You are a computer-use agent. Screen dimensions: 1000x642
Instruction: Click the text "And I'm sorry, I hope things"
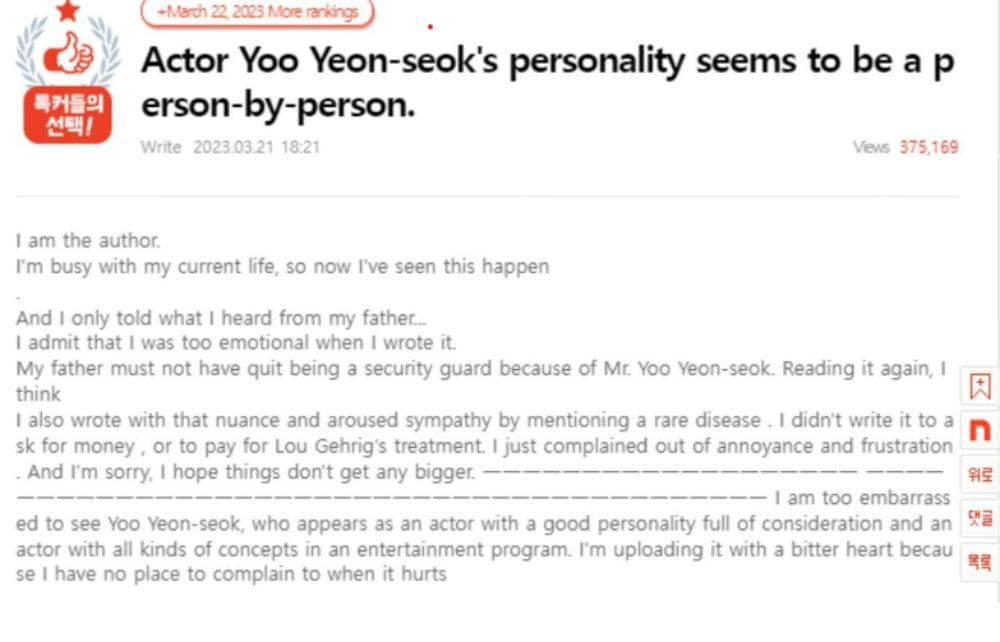250,472
